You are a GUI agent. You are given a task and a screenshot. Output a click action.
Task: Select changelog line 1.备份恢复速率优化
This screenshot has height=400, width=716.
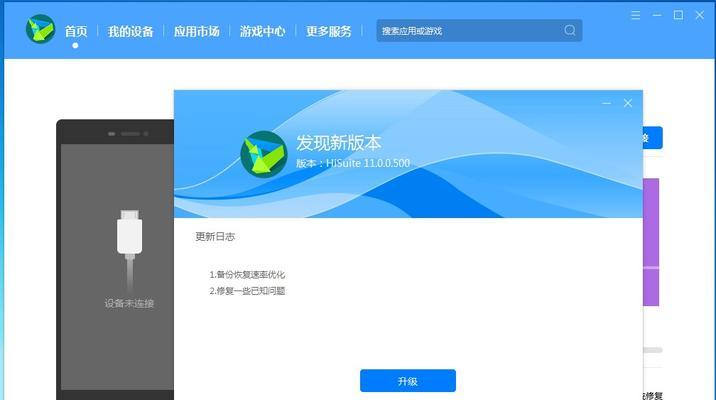(247, 274)
